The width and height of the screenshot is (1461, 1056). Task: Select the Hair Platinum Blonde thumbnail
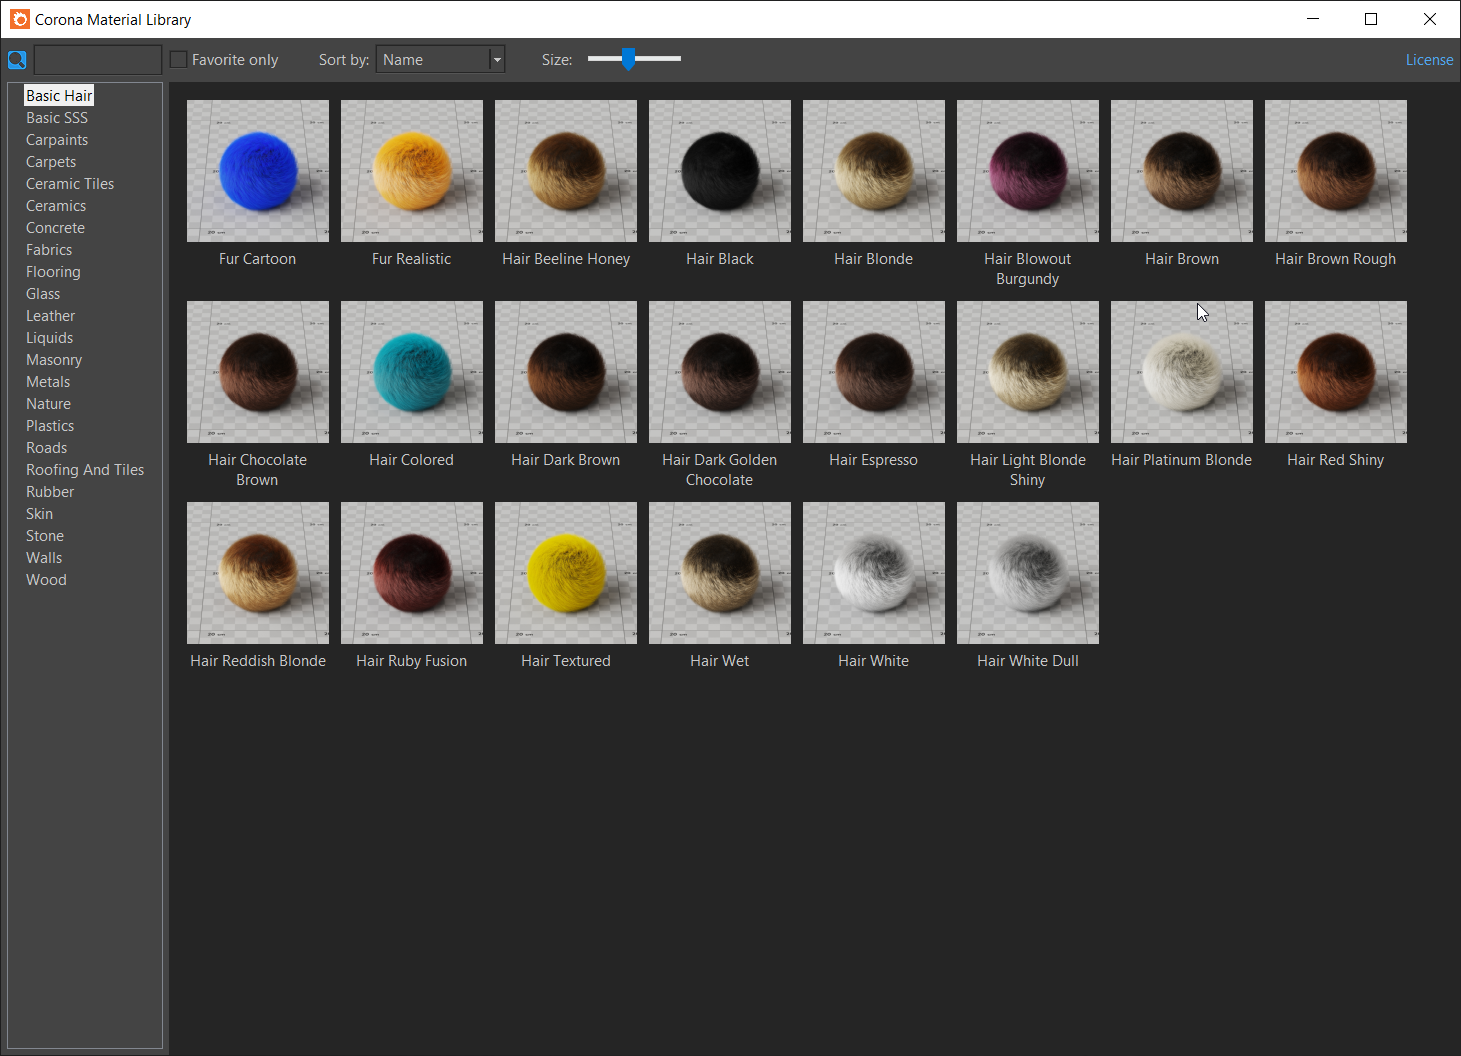point(1182,372)
